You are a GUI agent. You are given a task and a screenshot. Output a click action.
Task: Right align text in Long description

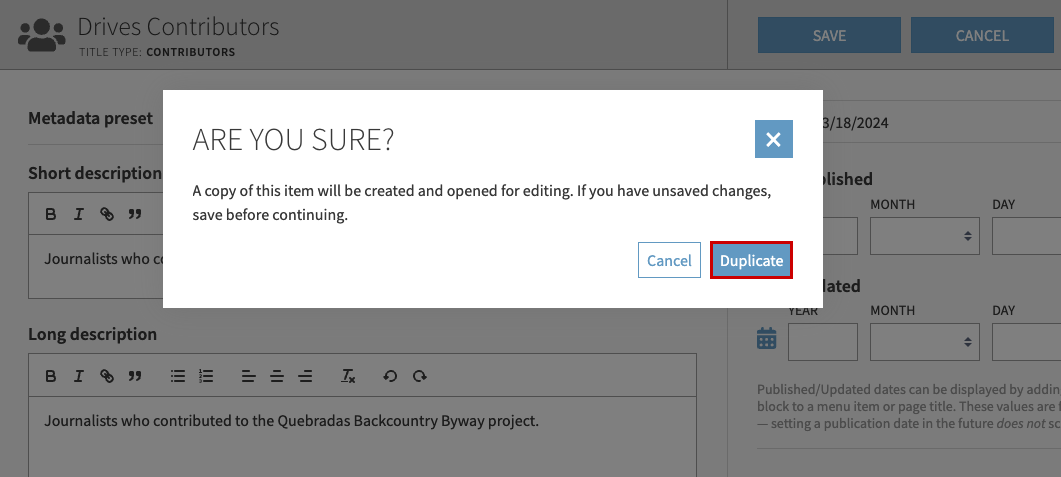pyautogui.click(x=306, y=376)
